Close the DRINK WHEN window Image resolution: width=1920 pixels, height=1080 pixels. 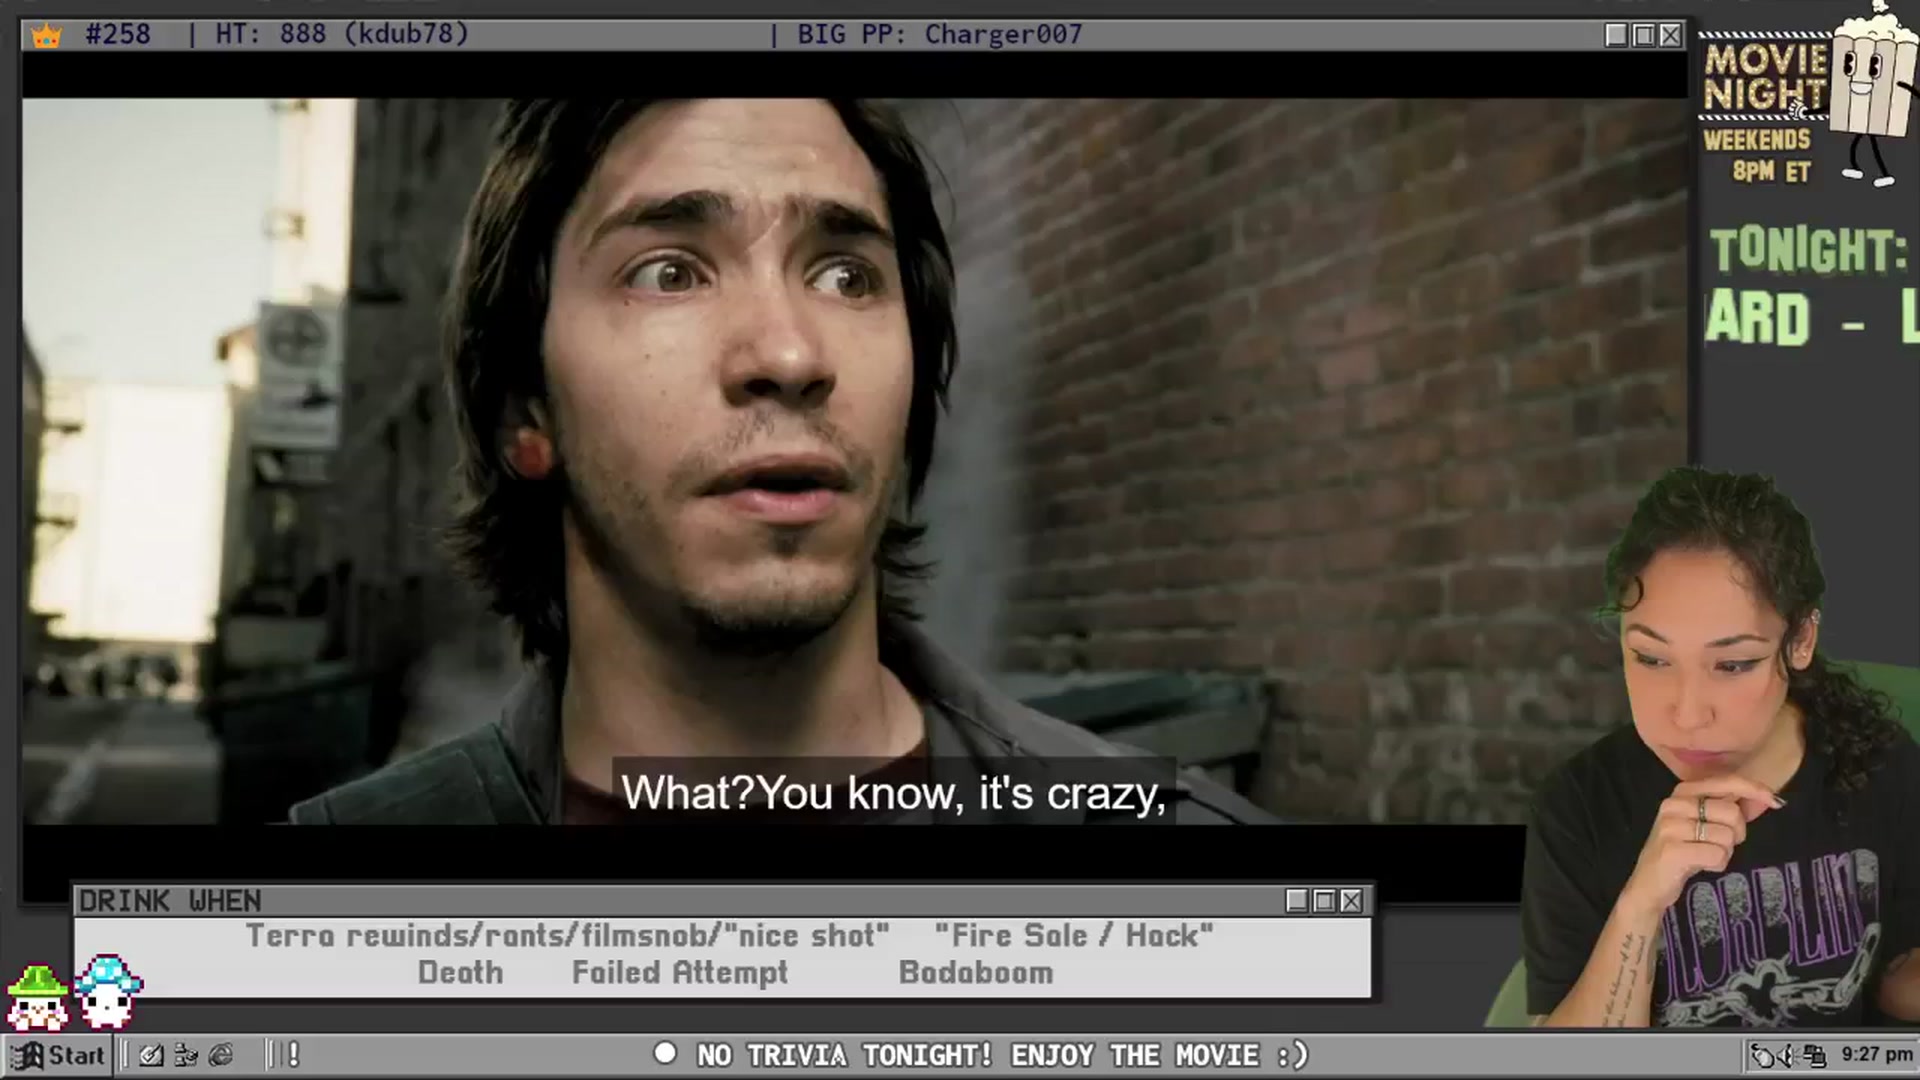pos(1351,901)
